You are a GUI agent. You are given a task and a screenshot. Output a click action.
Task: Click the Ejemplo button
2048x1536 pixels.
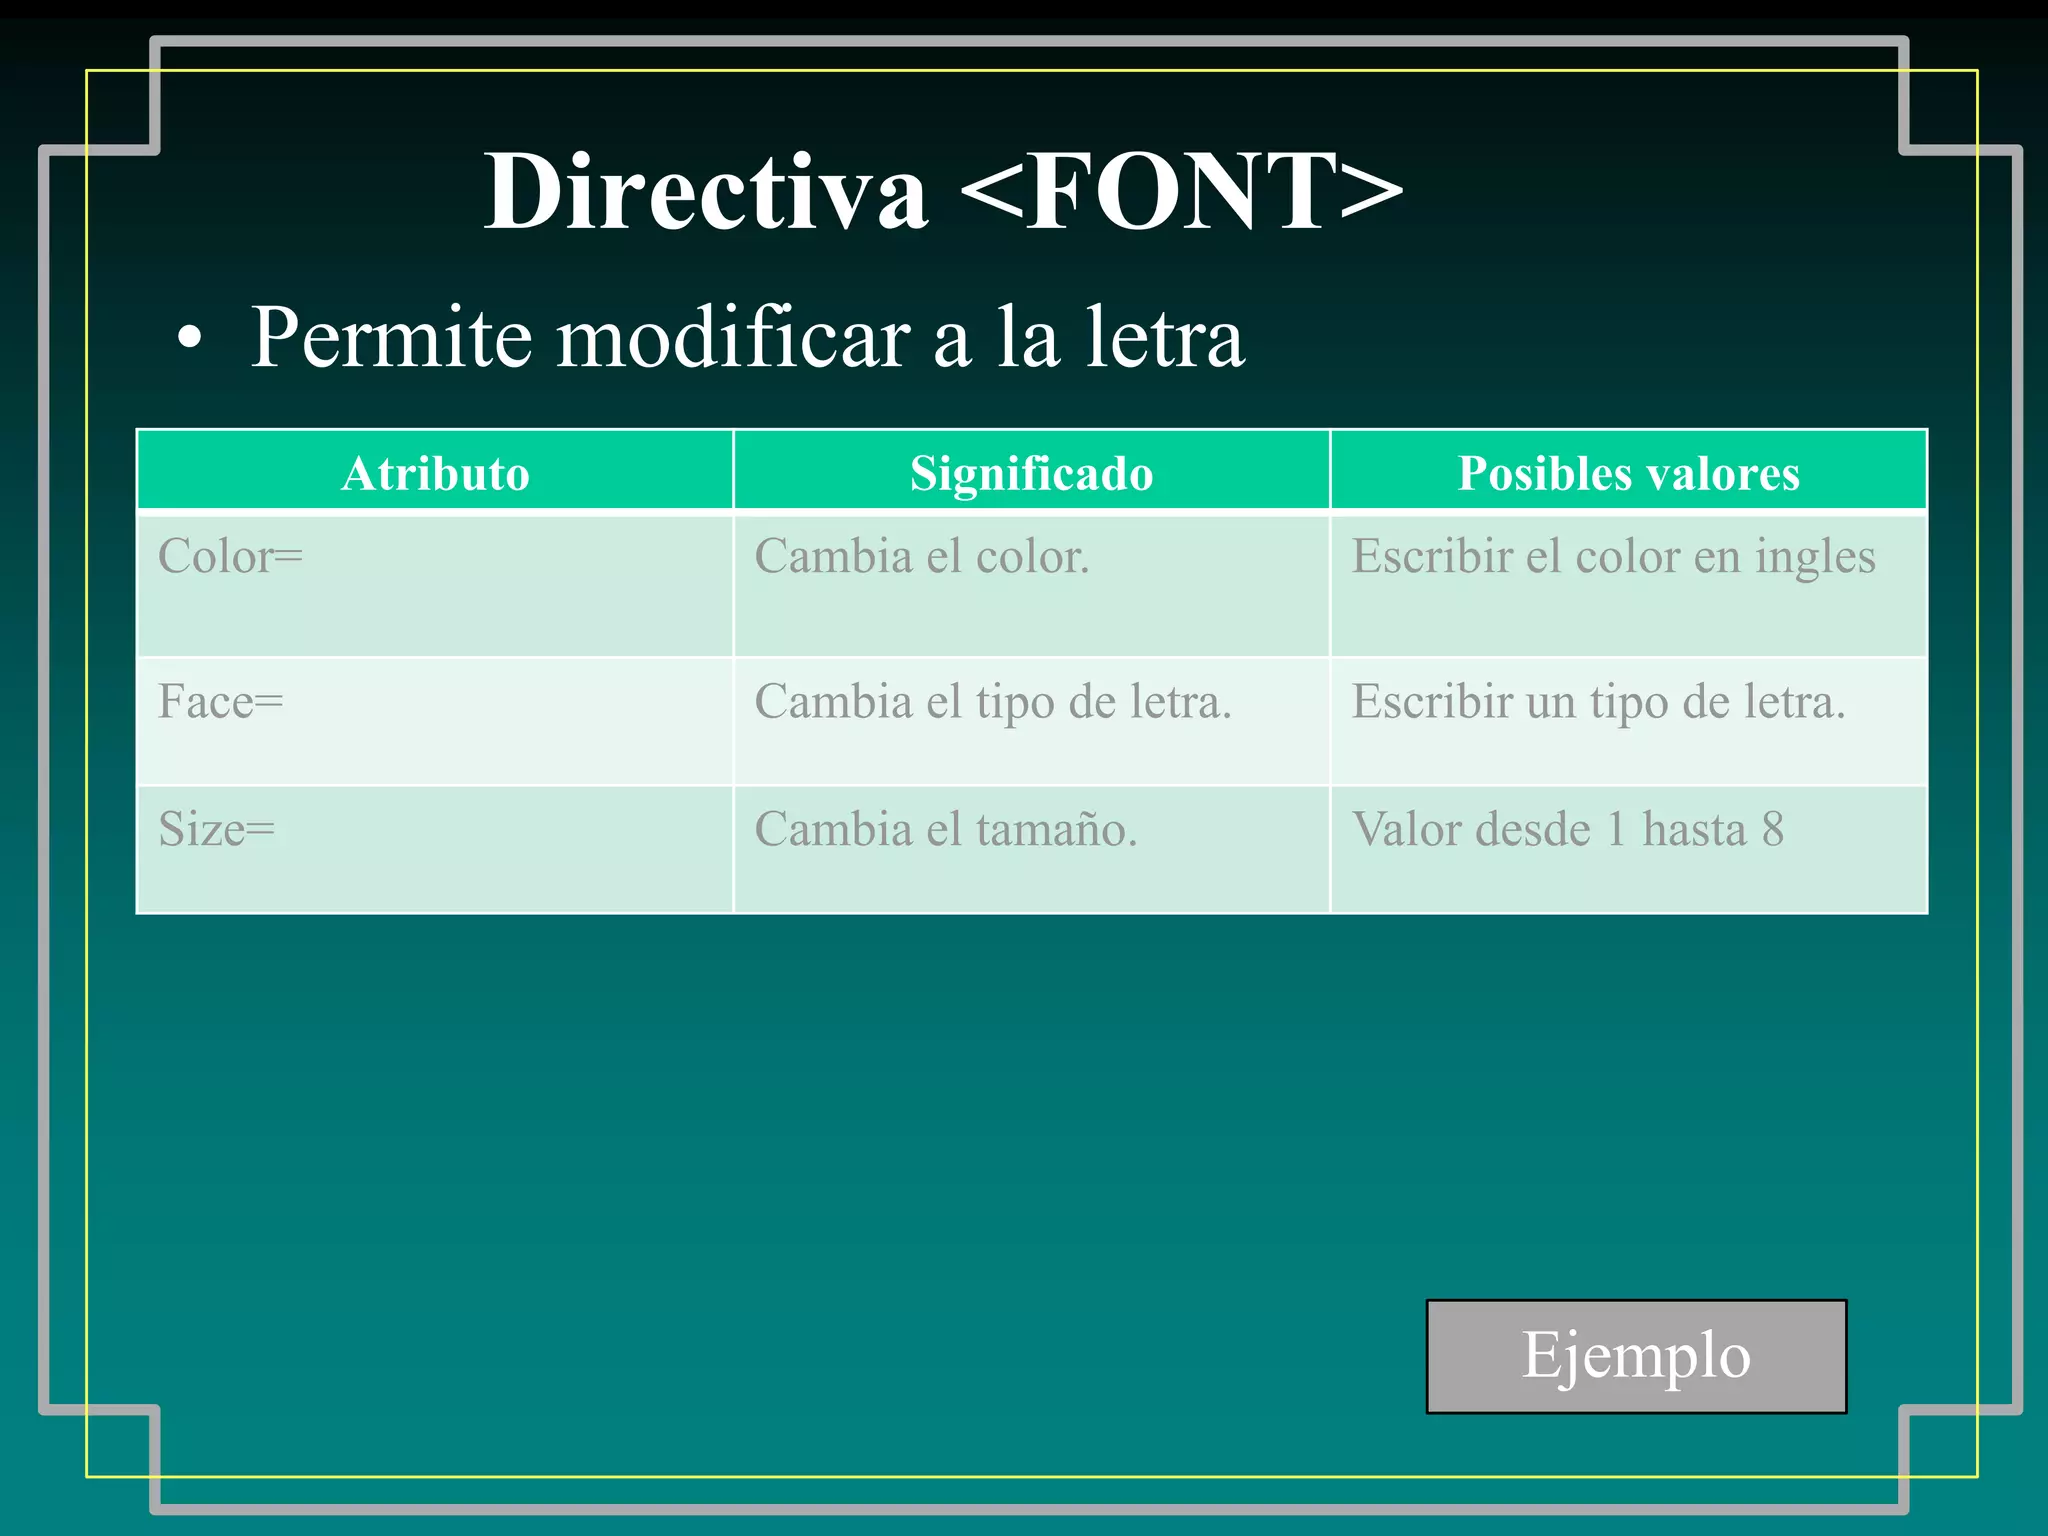[1636, 1357]
